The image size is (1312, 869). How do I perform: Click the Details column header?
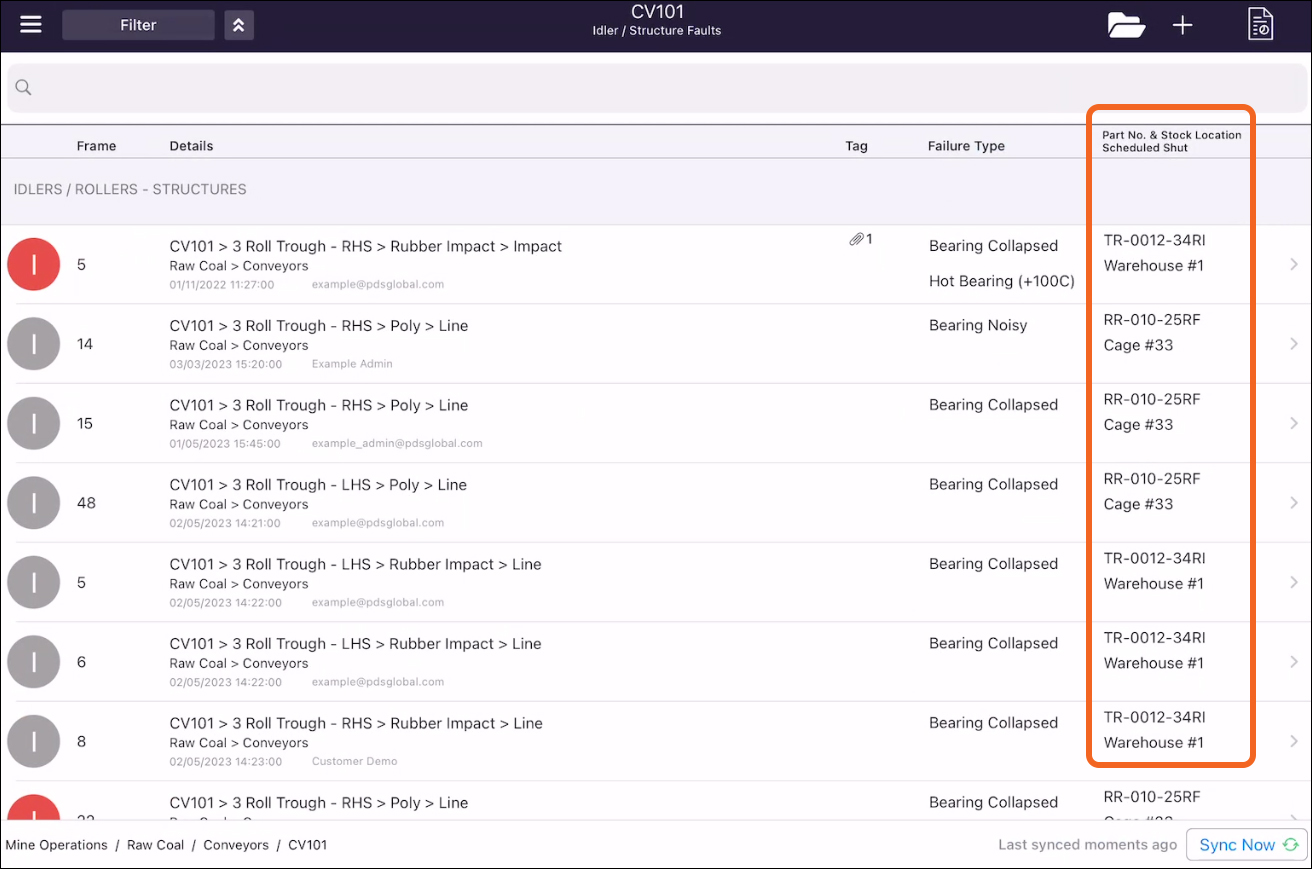point(191,146)
